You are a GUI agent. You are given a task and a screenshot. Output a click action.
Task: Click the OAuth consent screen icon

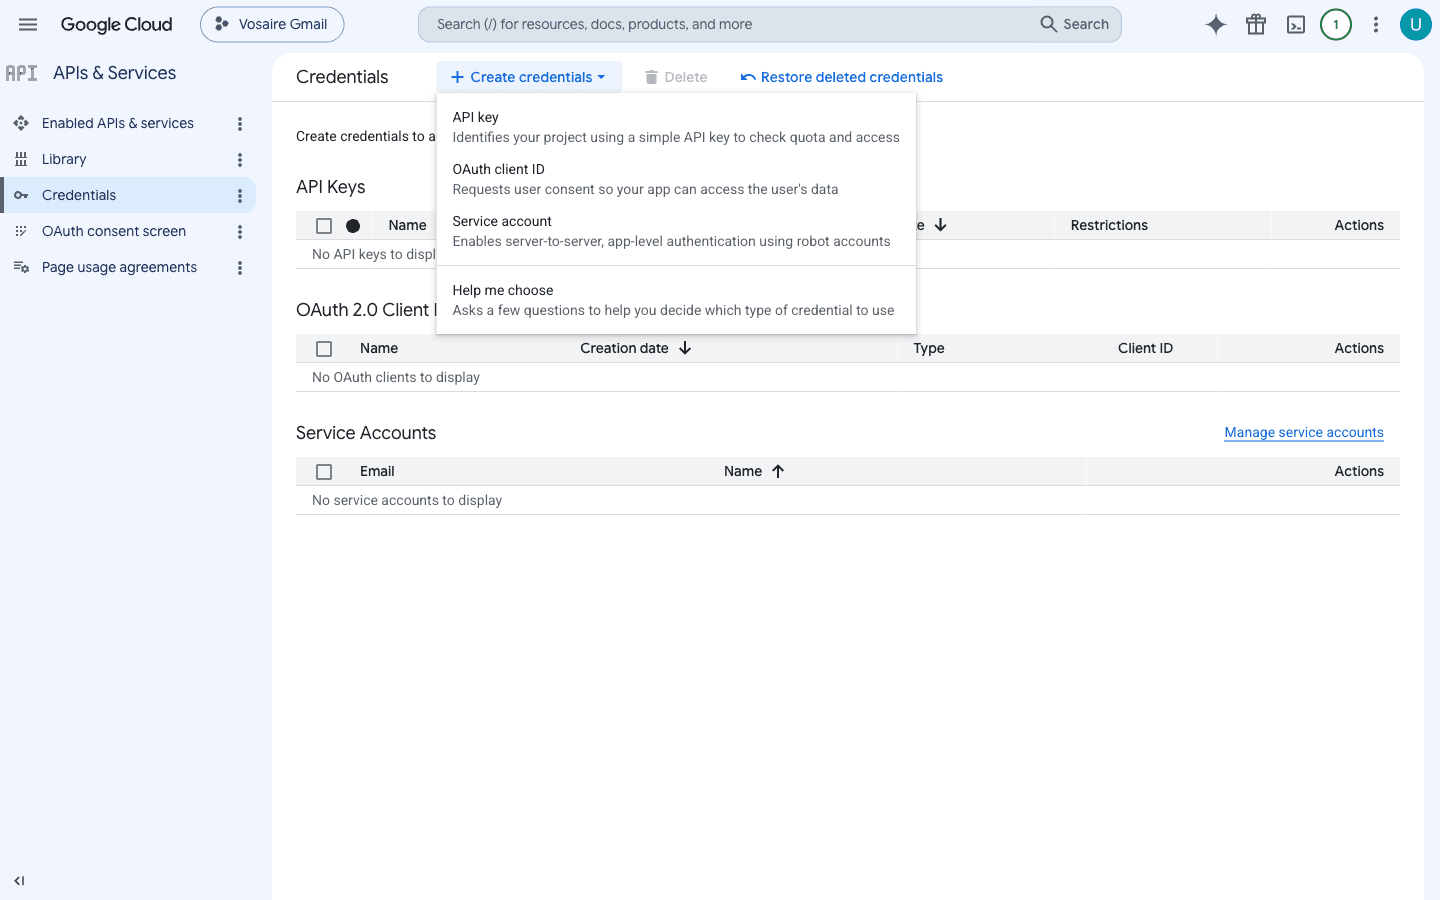21,231
